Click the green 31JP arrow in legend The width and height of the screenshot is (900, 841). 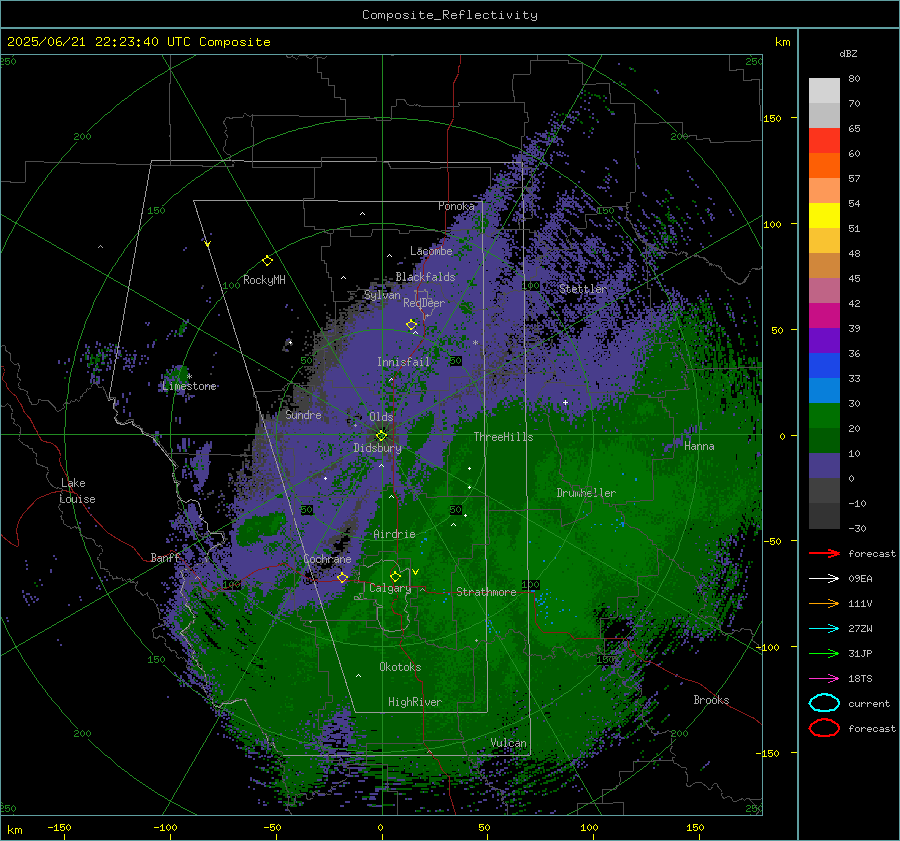(x=824, y=653)
